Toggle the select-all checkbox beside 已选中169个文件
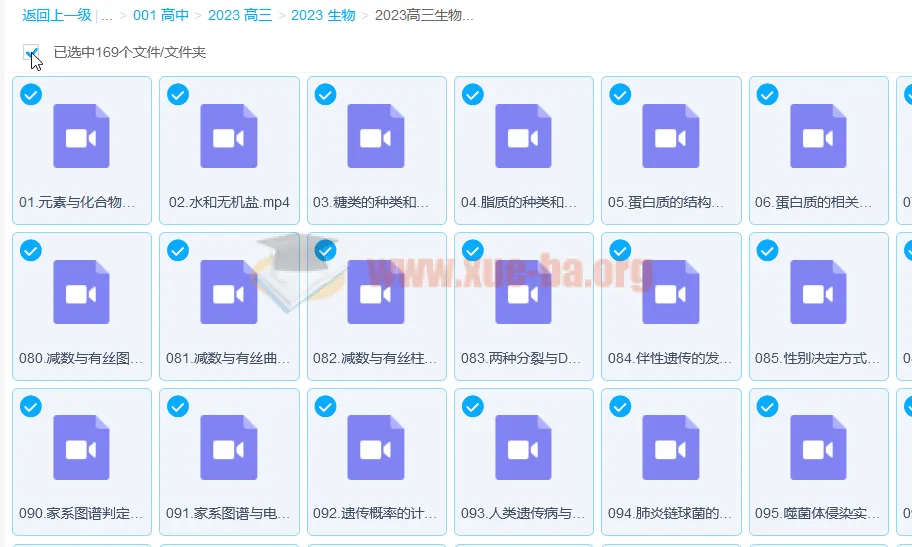This screenshot has width=912, height=547. click(x=31, y=52)
